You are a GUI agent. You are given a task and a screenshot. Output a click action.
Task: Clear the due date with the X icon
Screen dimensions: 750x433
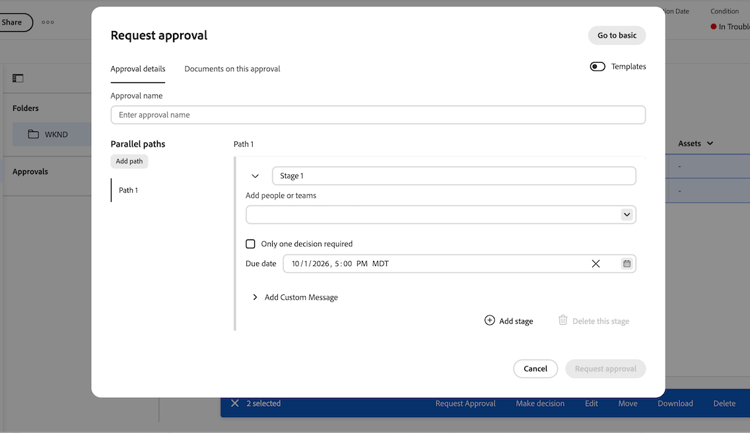[596, 264]
